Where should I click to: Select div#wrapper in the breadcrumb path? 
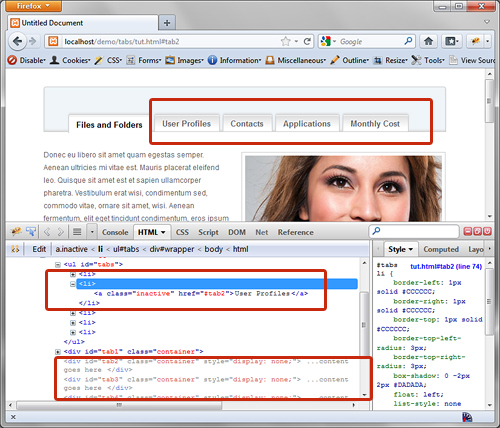(172, 249)
